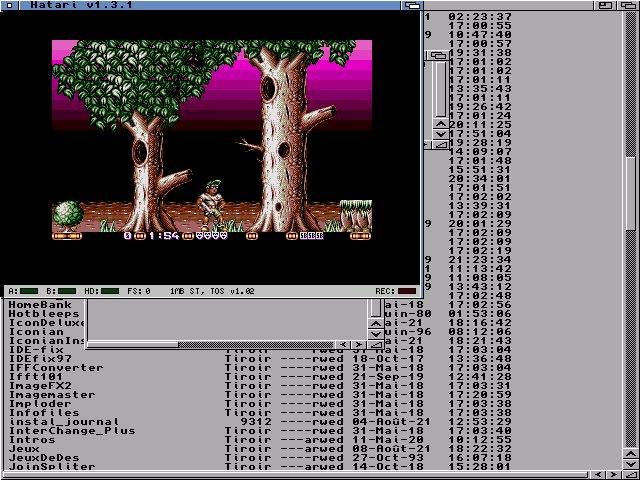
Task: Click the HD: activity LED indicator
Action: click(110, 291)
